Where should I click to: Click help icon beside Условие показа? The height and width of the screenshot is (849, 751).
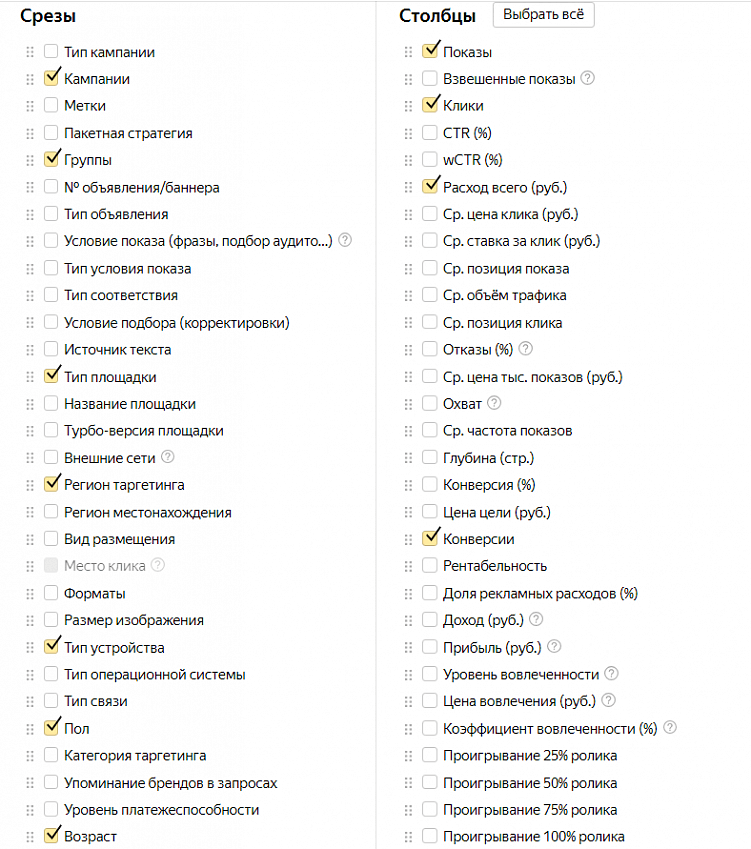tap(345, 240)
